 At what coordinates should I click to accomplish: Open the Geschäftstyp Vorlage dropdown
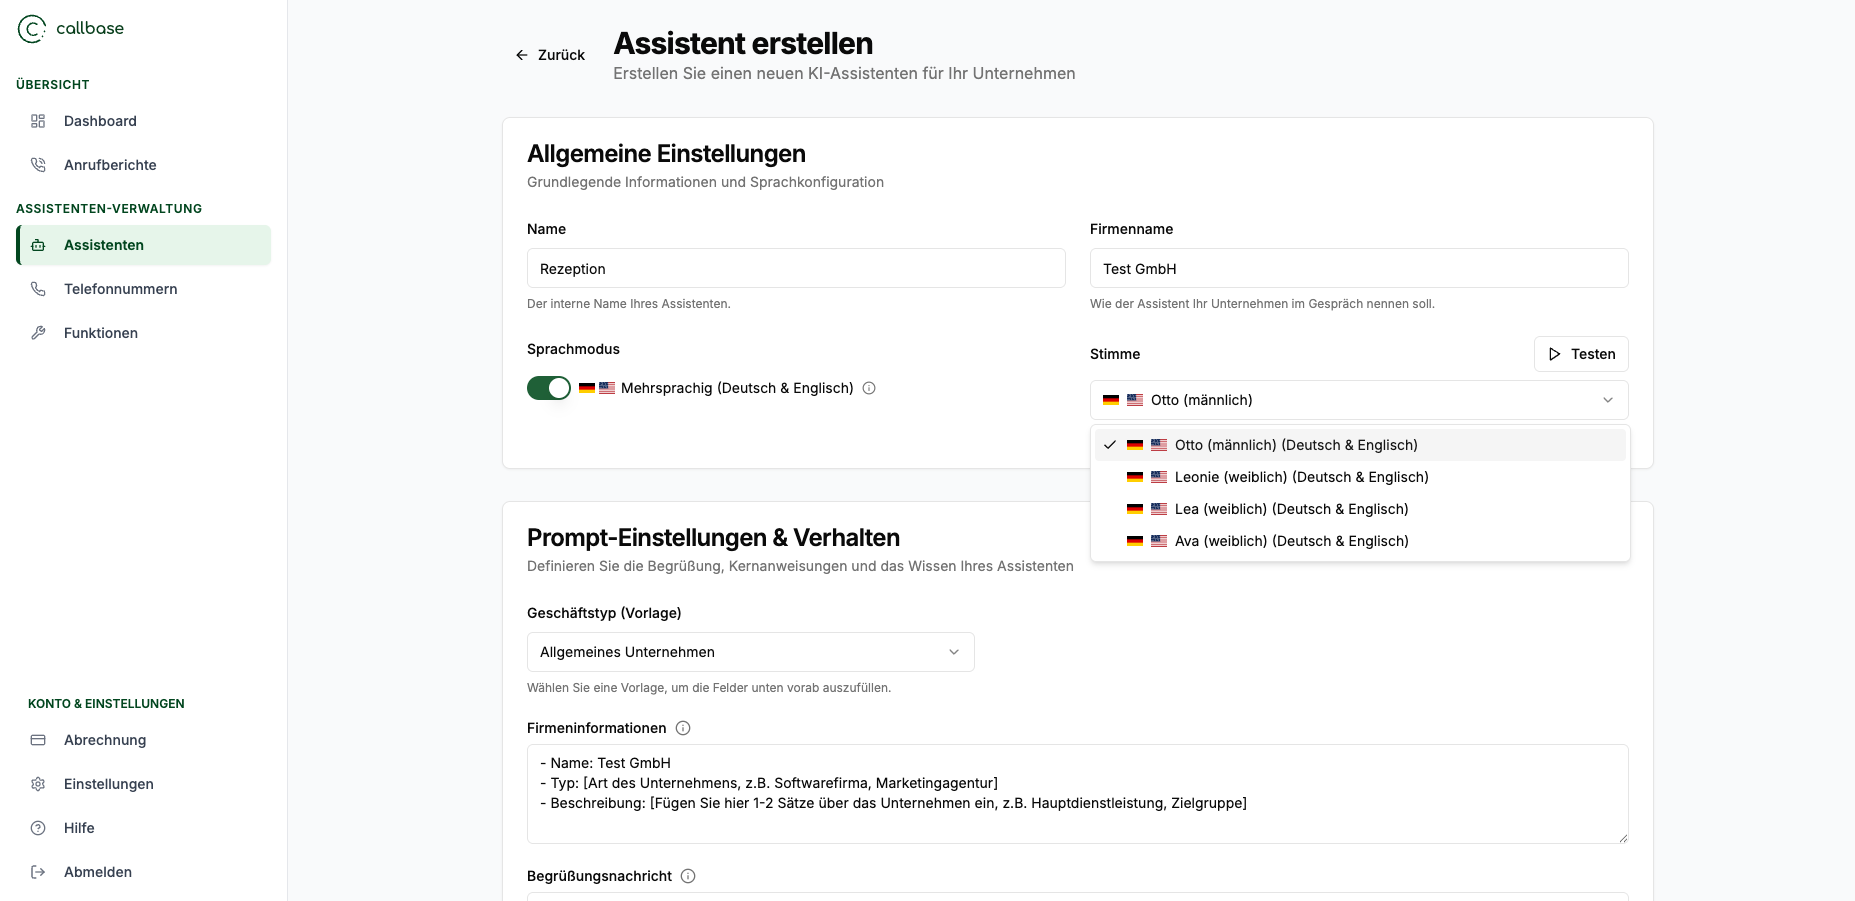(x=750, y=652)
